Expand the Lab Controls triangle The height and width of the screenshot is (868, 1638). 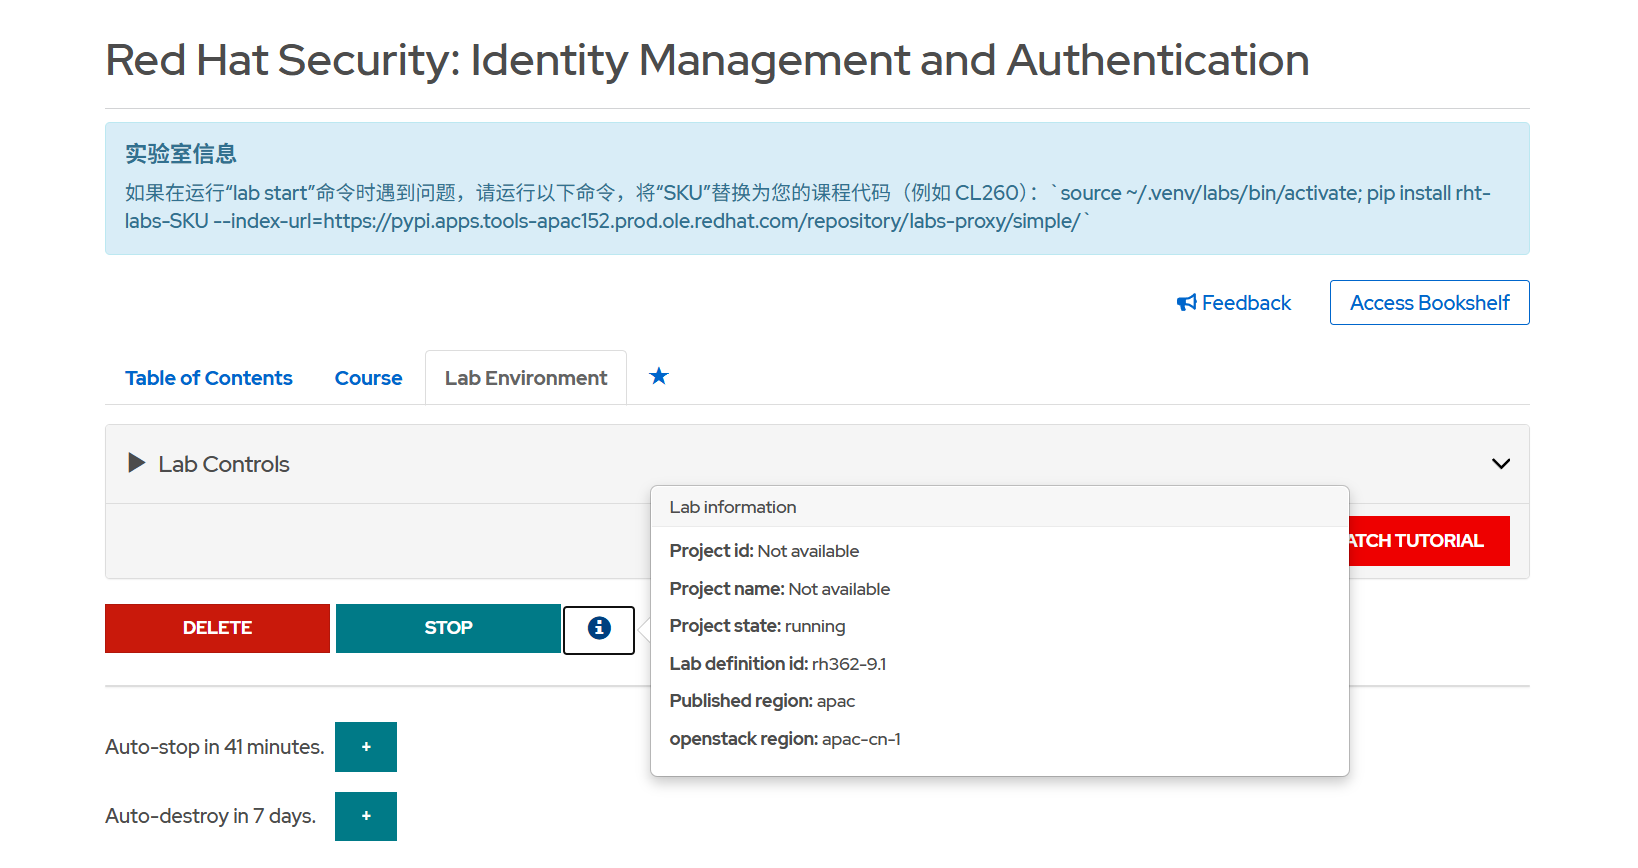(x=137, y=463)
